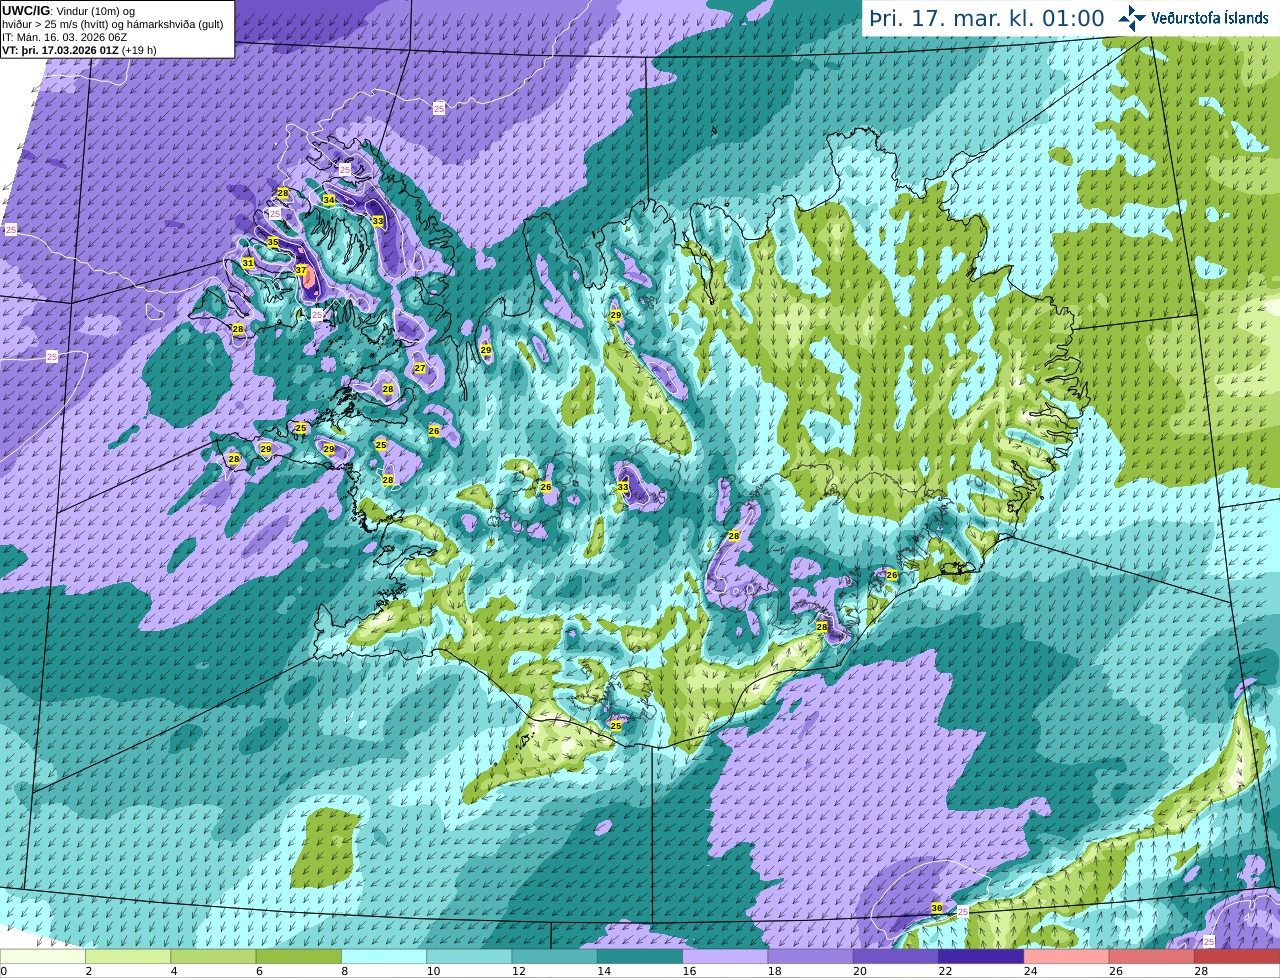Pick the 10–12 m/s legend swatch
The image size is (1280, 978).
[x=469, y=957]
